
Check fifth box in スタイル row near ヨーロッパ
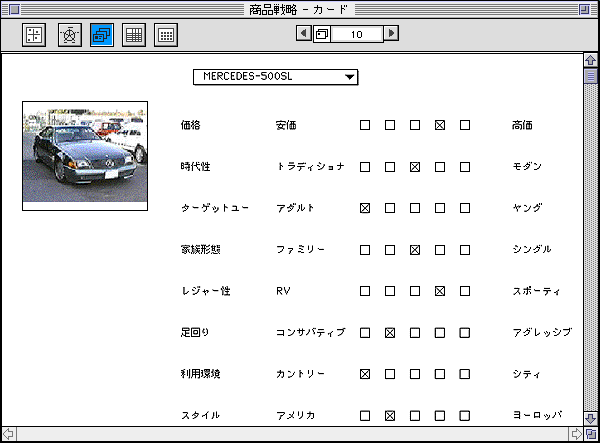click(465, 416)
